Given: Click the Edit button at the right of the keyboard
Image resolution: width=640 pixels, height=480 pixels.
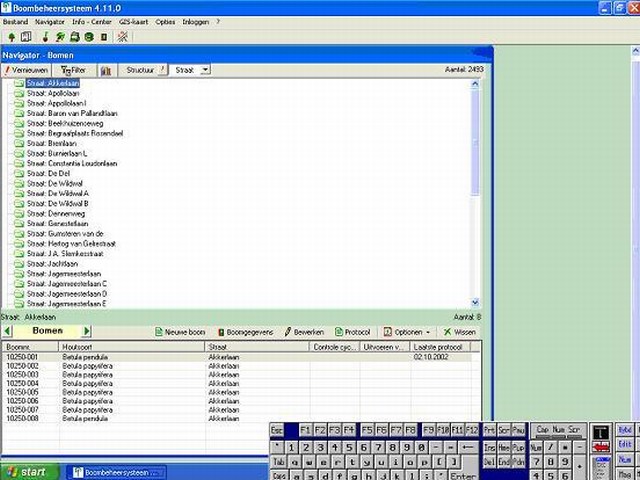Looking at the screenshot, I should coord(625,444).
